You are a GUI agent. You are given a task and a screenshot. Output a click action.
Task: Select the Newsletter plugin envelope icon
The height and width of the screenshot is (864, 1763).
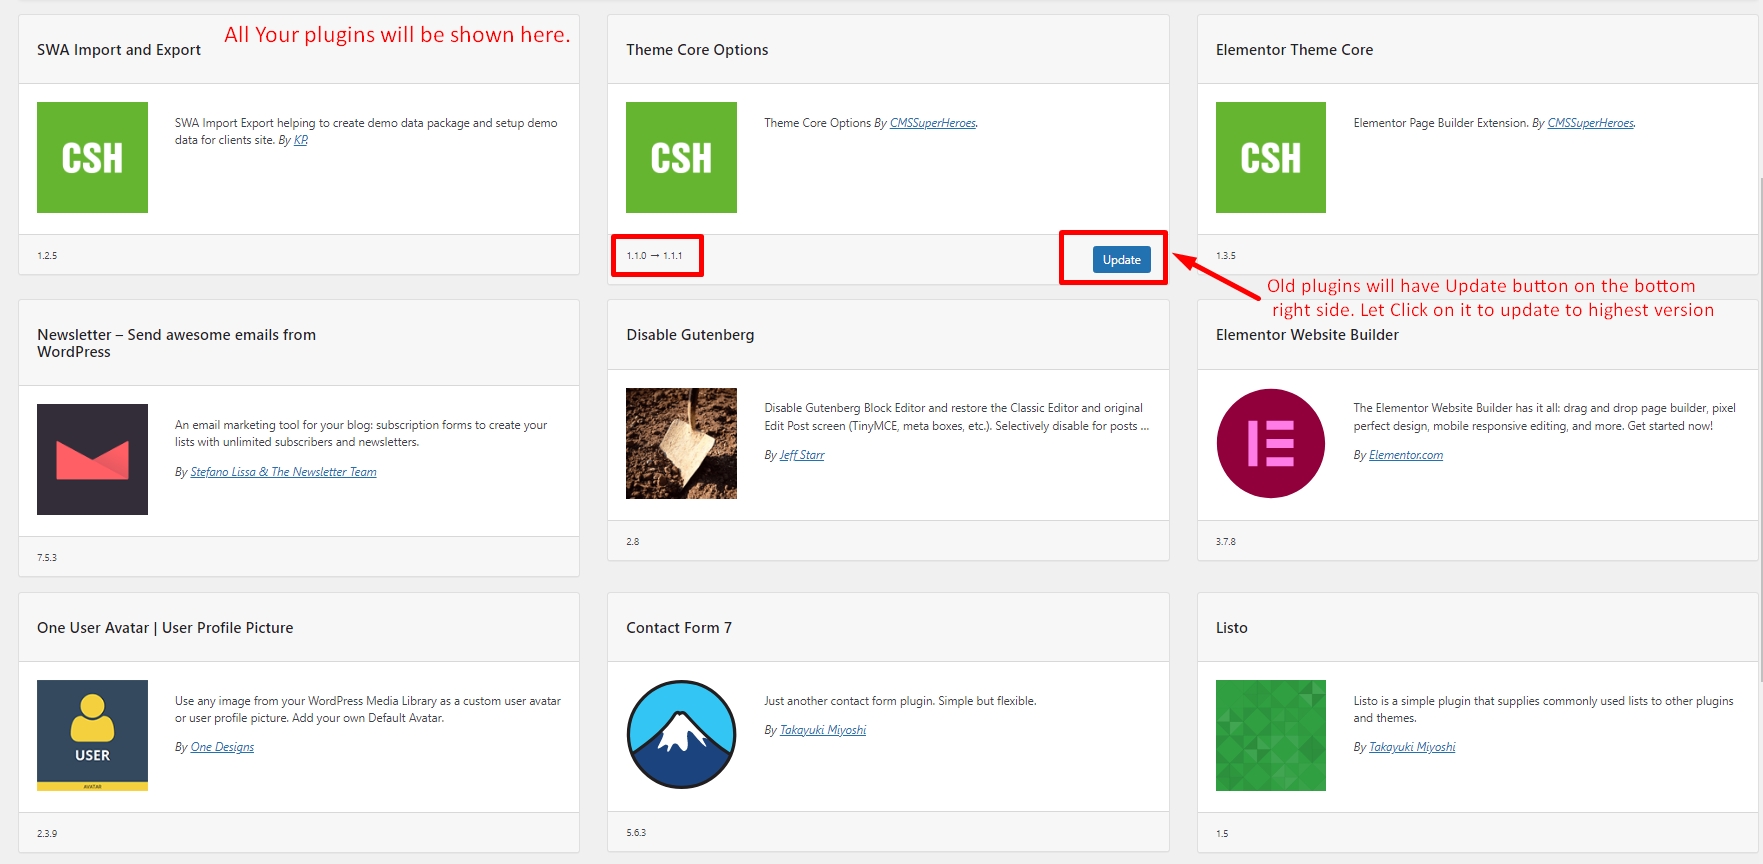[92, 459]
